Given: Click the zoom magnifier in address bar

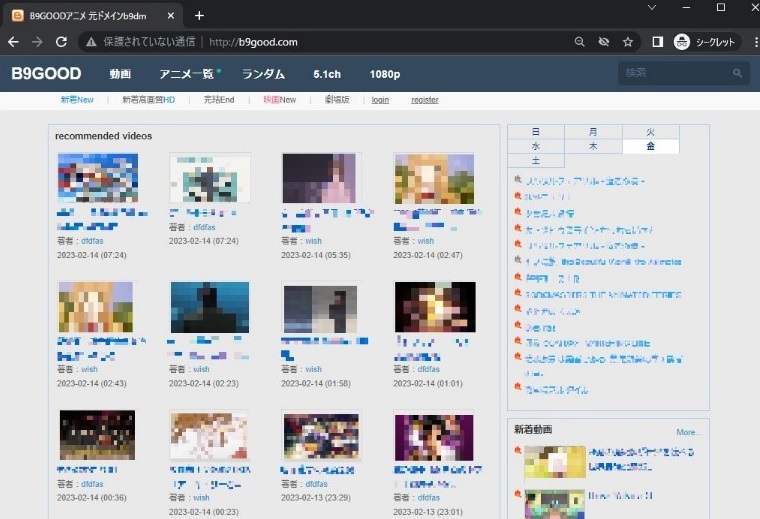Looking at the screenshot, I should coord(580,42).
